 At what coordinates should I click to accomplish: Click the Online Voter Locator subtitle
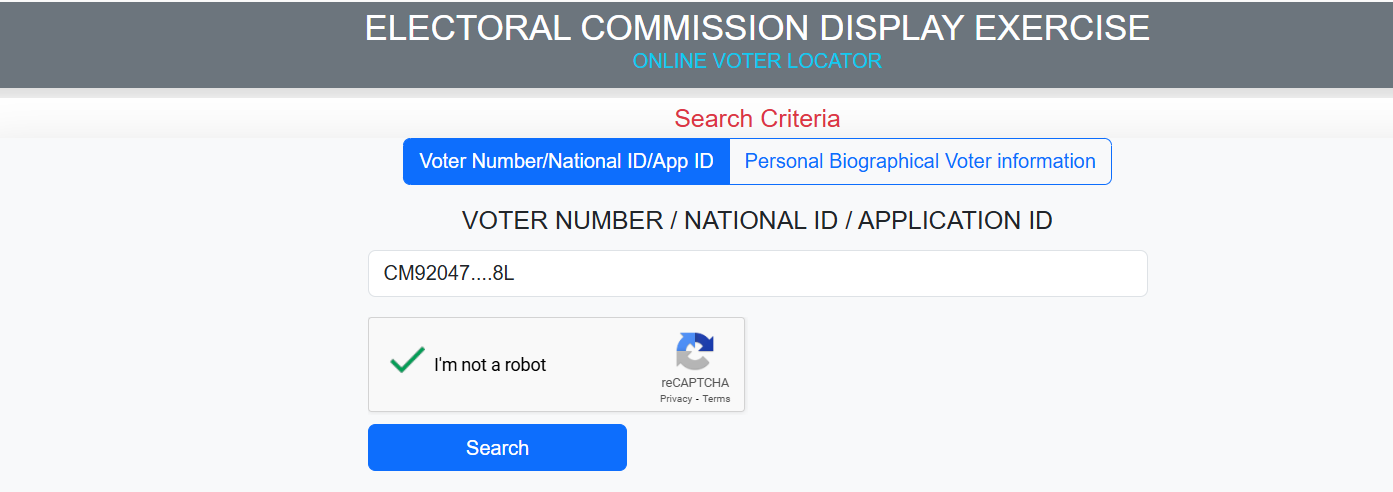(x=757, y=61)
